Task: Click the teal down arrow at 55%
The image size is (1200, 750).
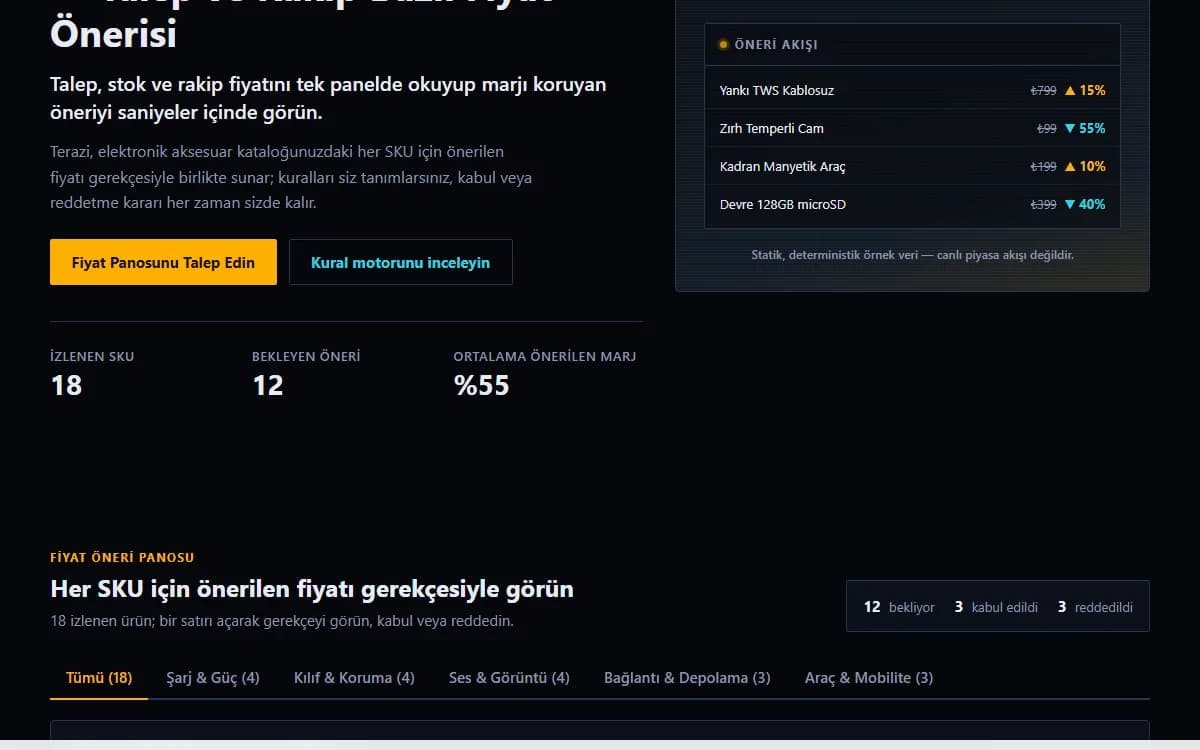Action: click(x=1070, y=128)
